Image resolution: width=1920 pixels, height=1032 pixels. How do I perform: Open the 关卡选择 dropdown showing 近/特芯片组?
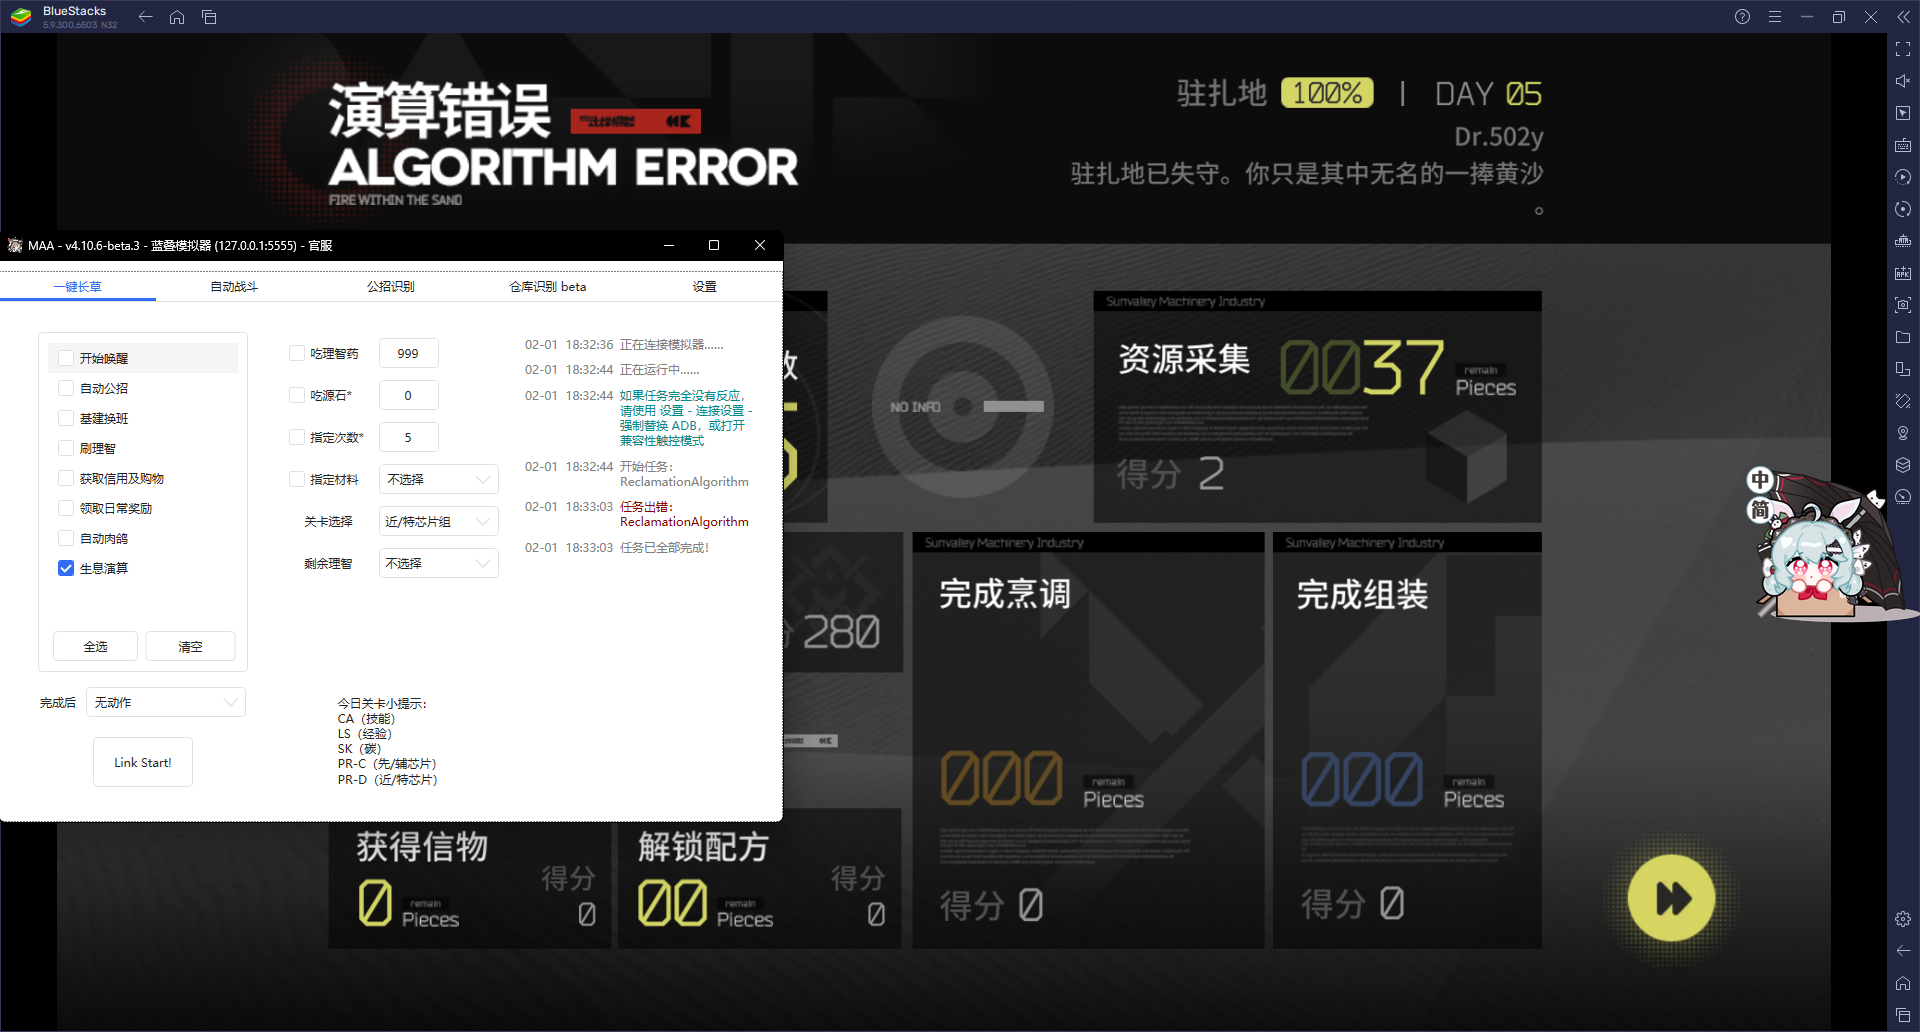point(438,521)
